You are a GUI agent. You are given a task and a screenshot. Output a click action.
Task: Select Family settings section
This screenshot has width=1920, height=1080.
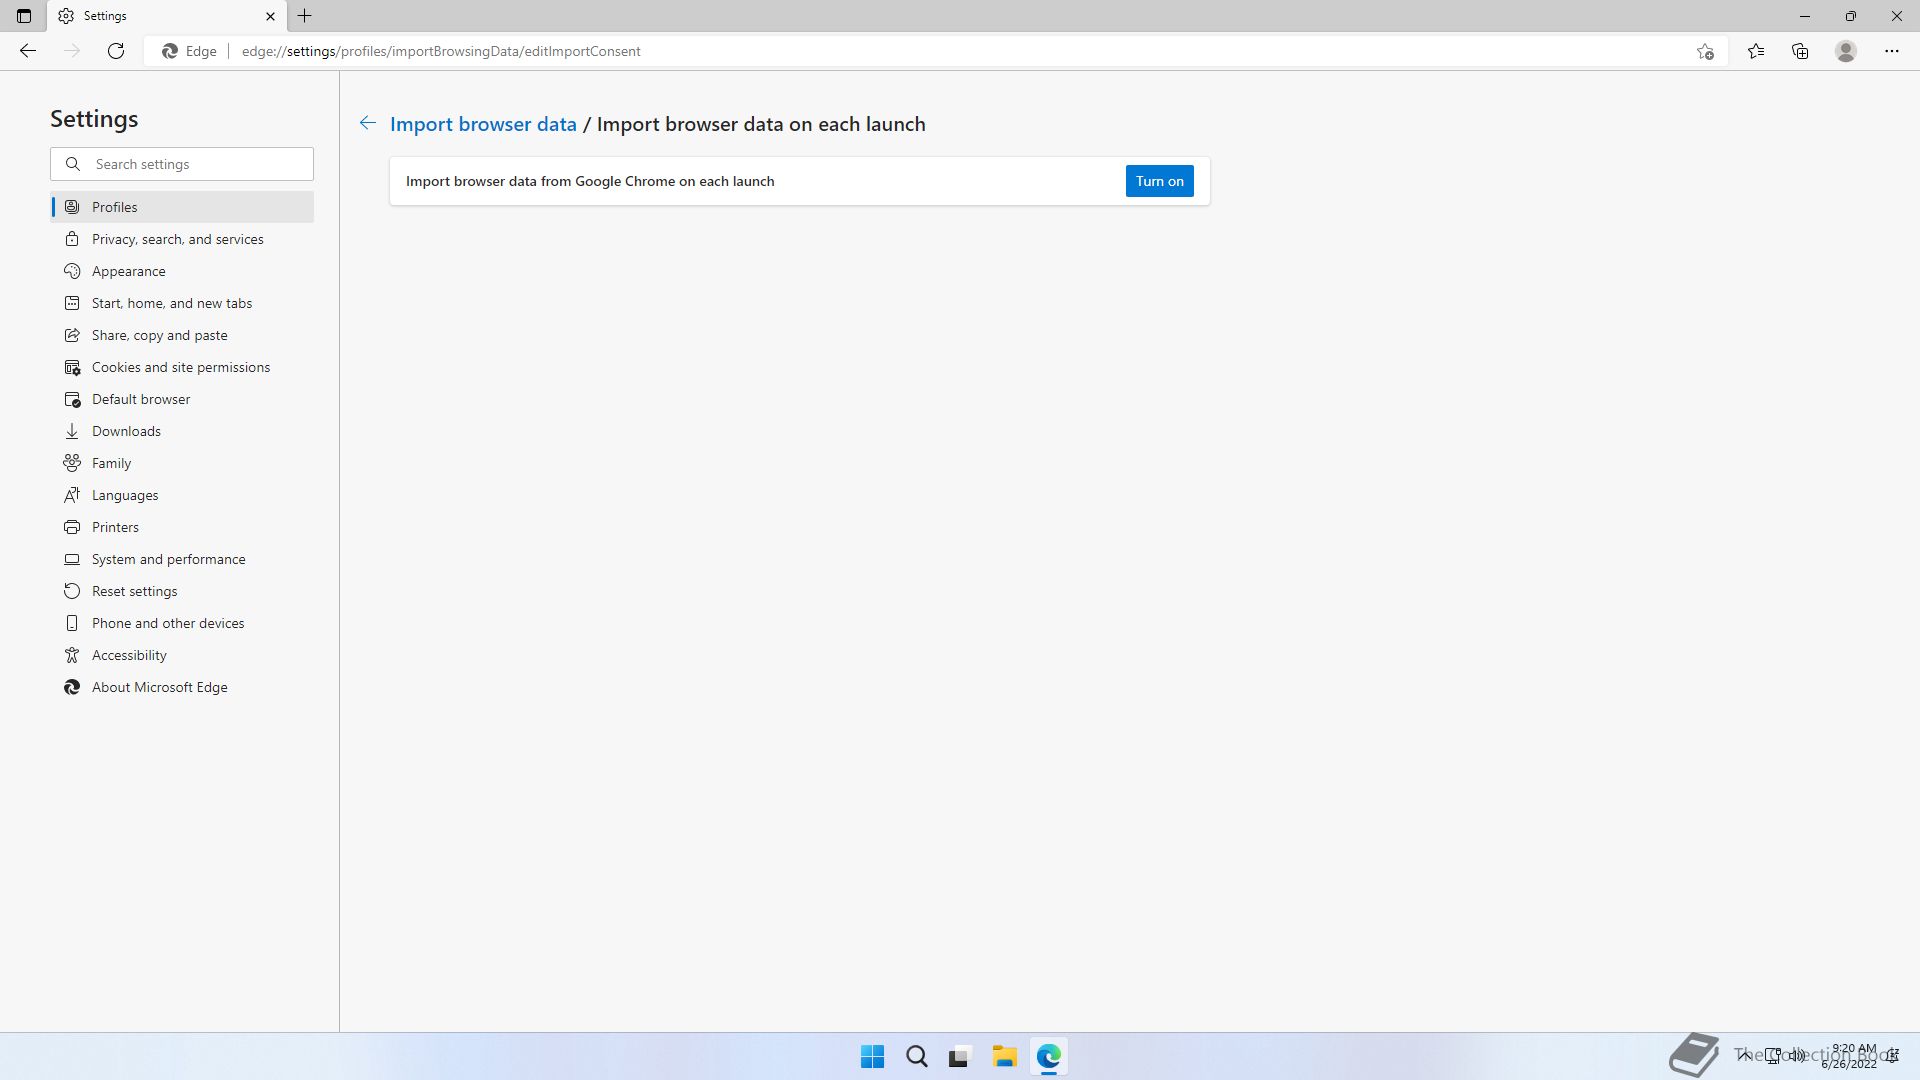coord(182,463)
